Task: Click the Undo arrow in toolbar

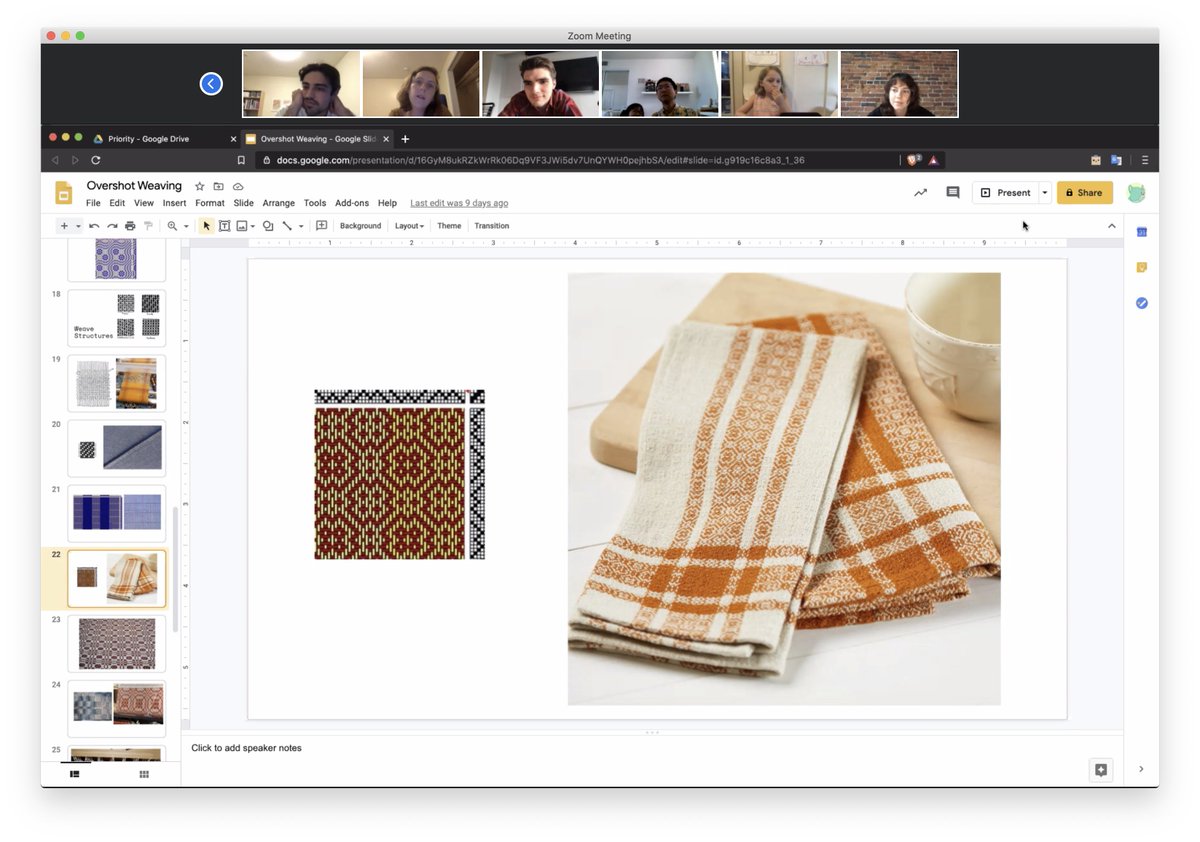Action: (x=94, y=226)
